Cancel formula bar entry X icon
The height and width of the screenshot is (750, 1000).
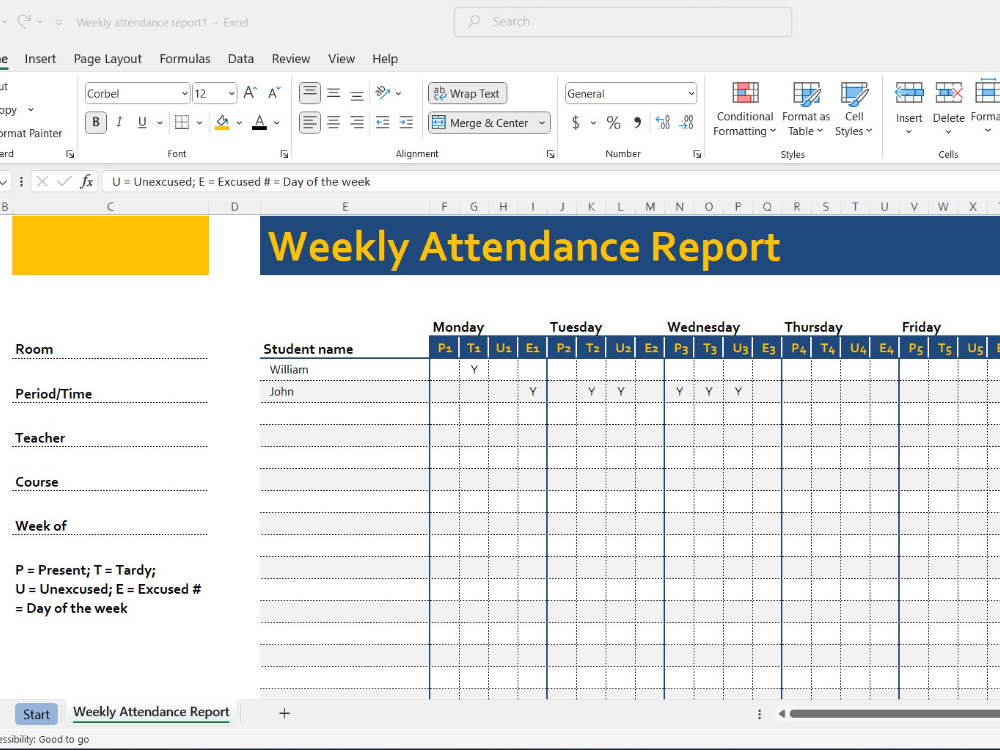[x=42, y=182]
